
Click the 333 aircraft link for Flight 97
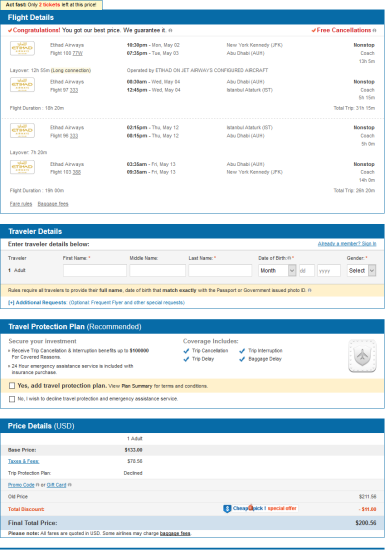(x=74, y=90)
